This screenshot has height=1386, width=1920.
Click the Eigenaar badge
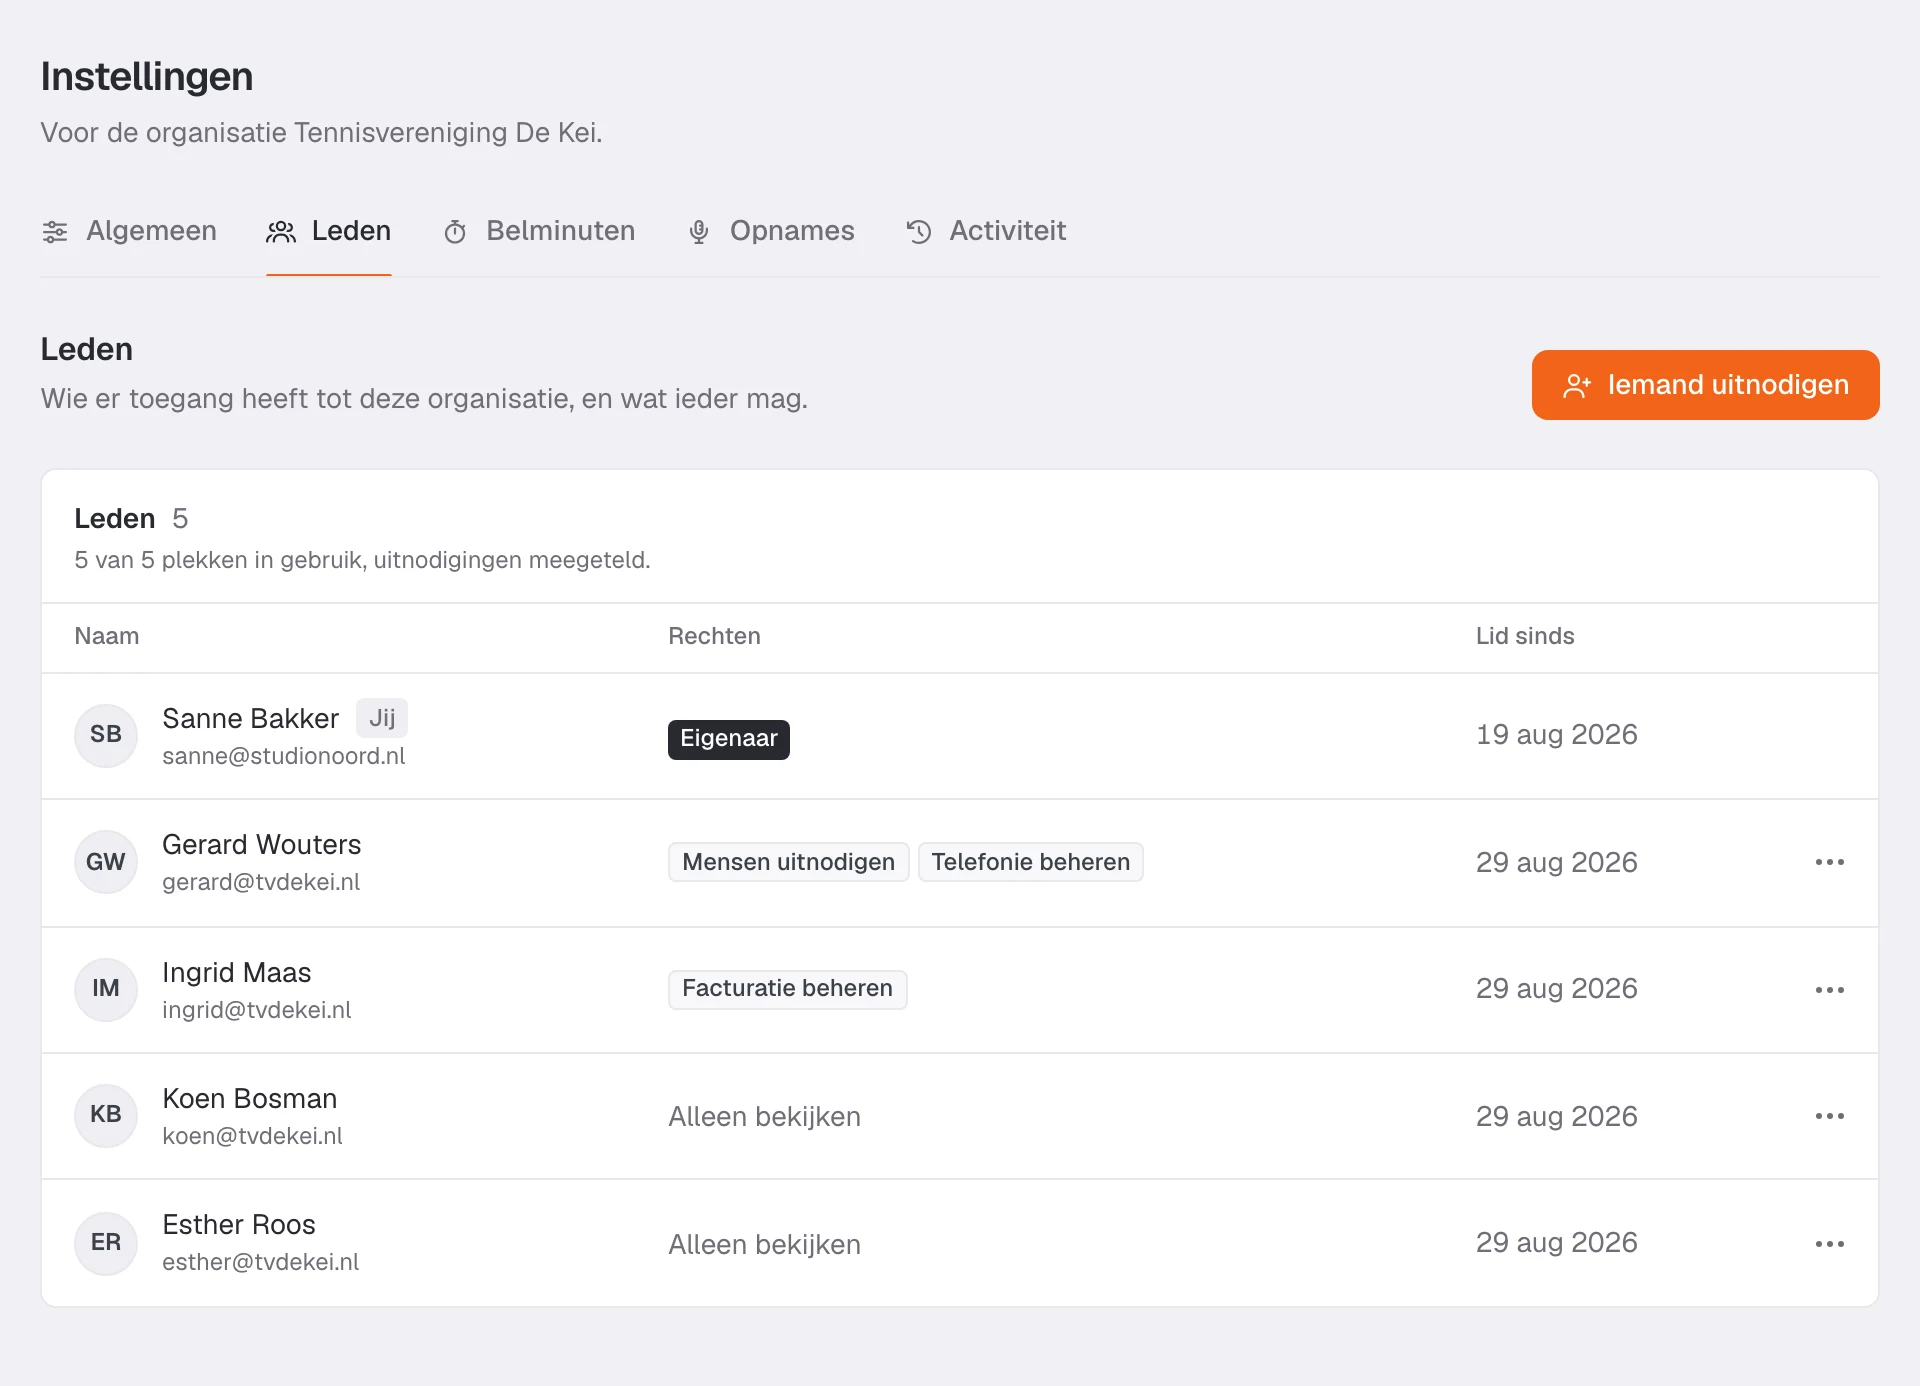pos(729,739)
